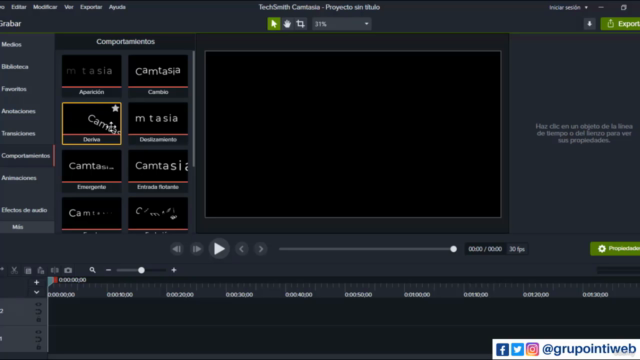Image resolution: width=640 pixels, height=360 pixels.
Task: Click the 00:00 / 00:00 time display
Action: pos(485,249)
